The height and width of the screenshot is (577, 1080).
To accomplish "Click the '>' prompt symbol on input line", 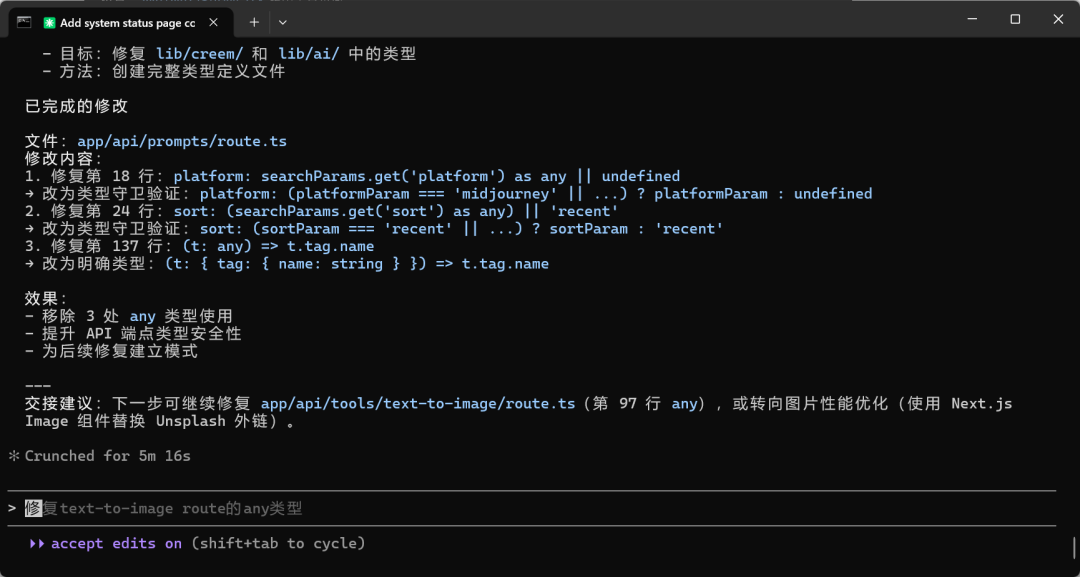I will pos(12,508).
